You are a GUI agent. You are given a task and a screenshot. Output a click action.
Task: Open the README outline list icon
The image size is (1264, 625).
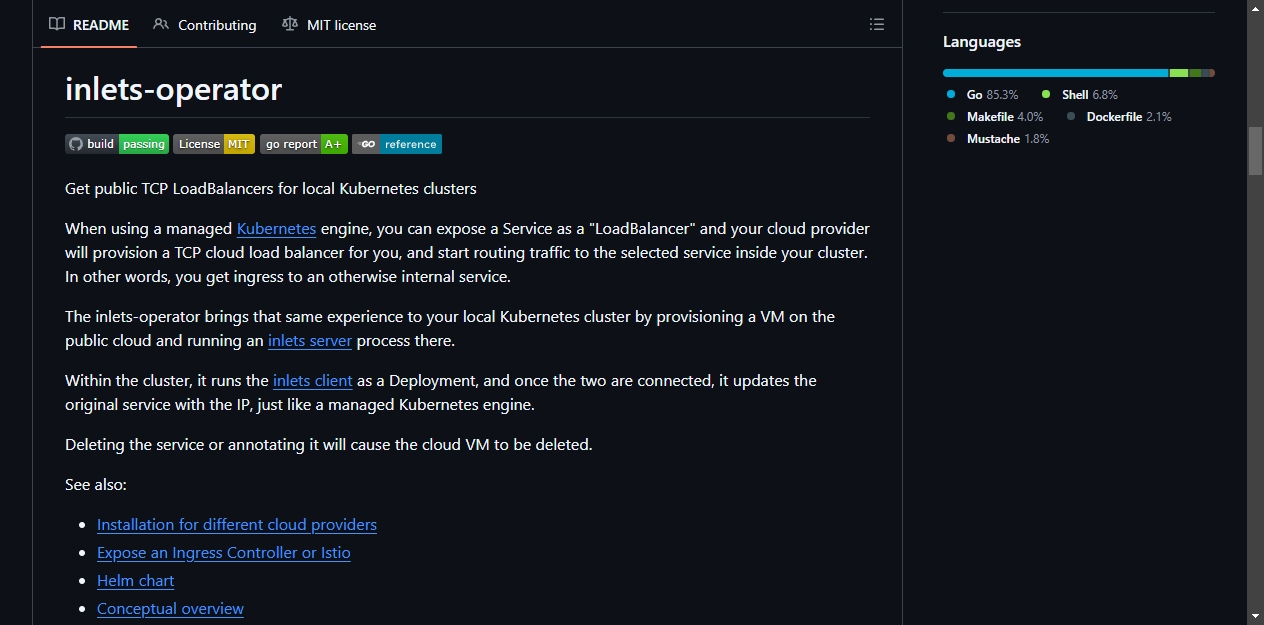click(877, 25)
